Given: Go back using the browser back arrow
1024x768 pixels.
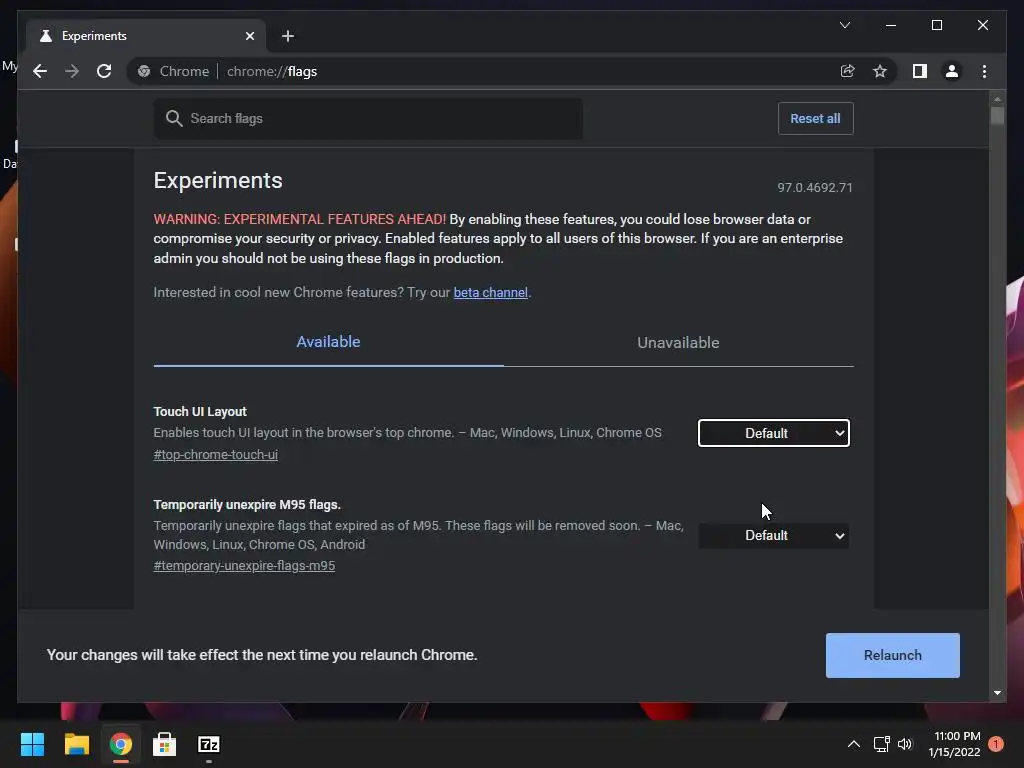Looking at the screenshot, I should click(x=40, y=71).
